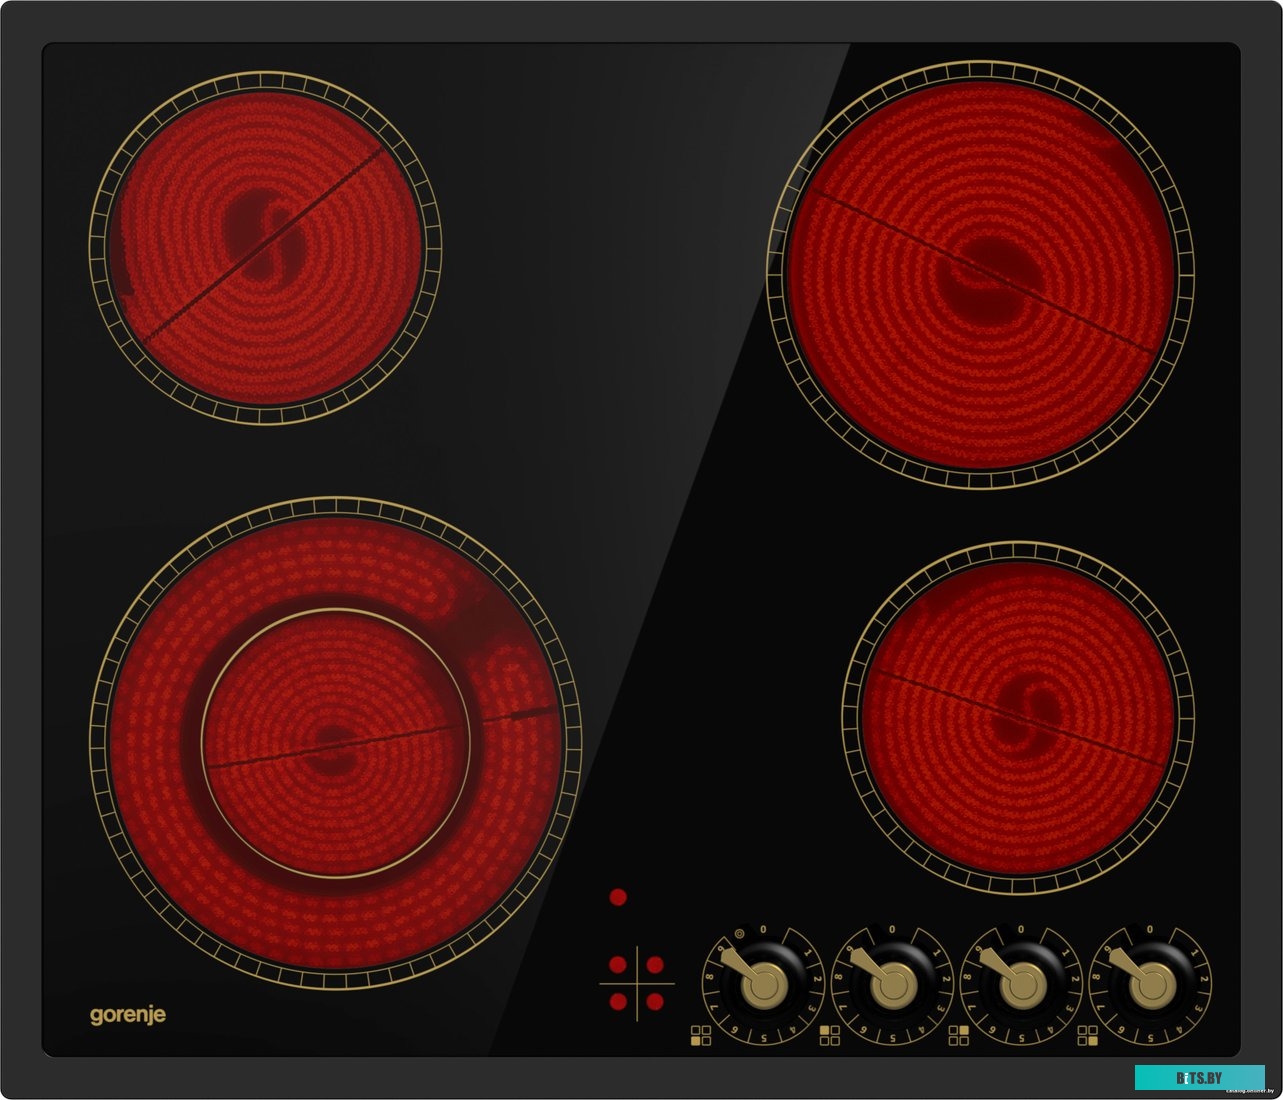Click the second brass knob from left
This screenshot has height=1100, width=1283.
893,985
